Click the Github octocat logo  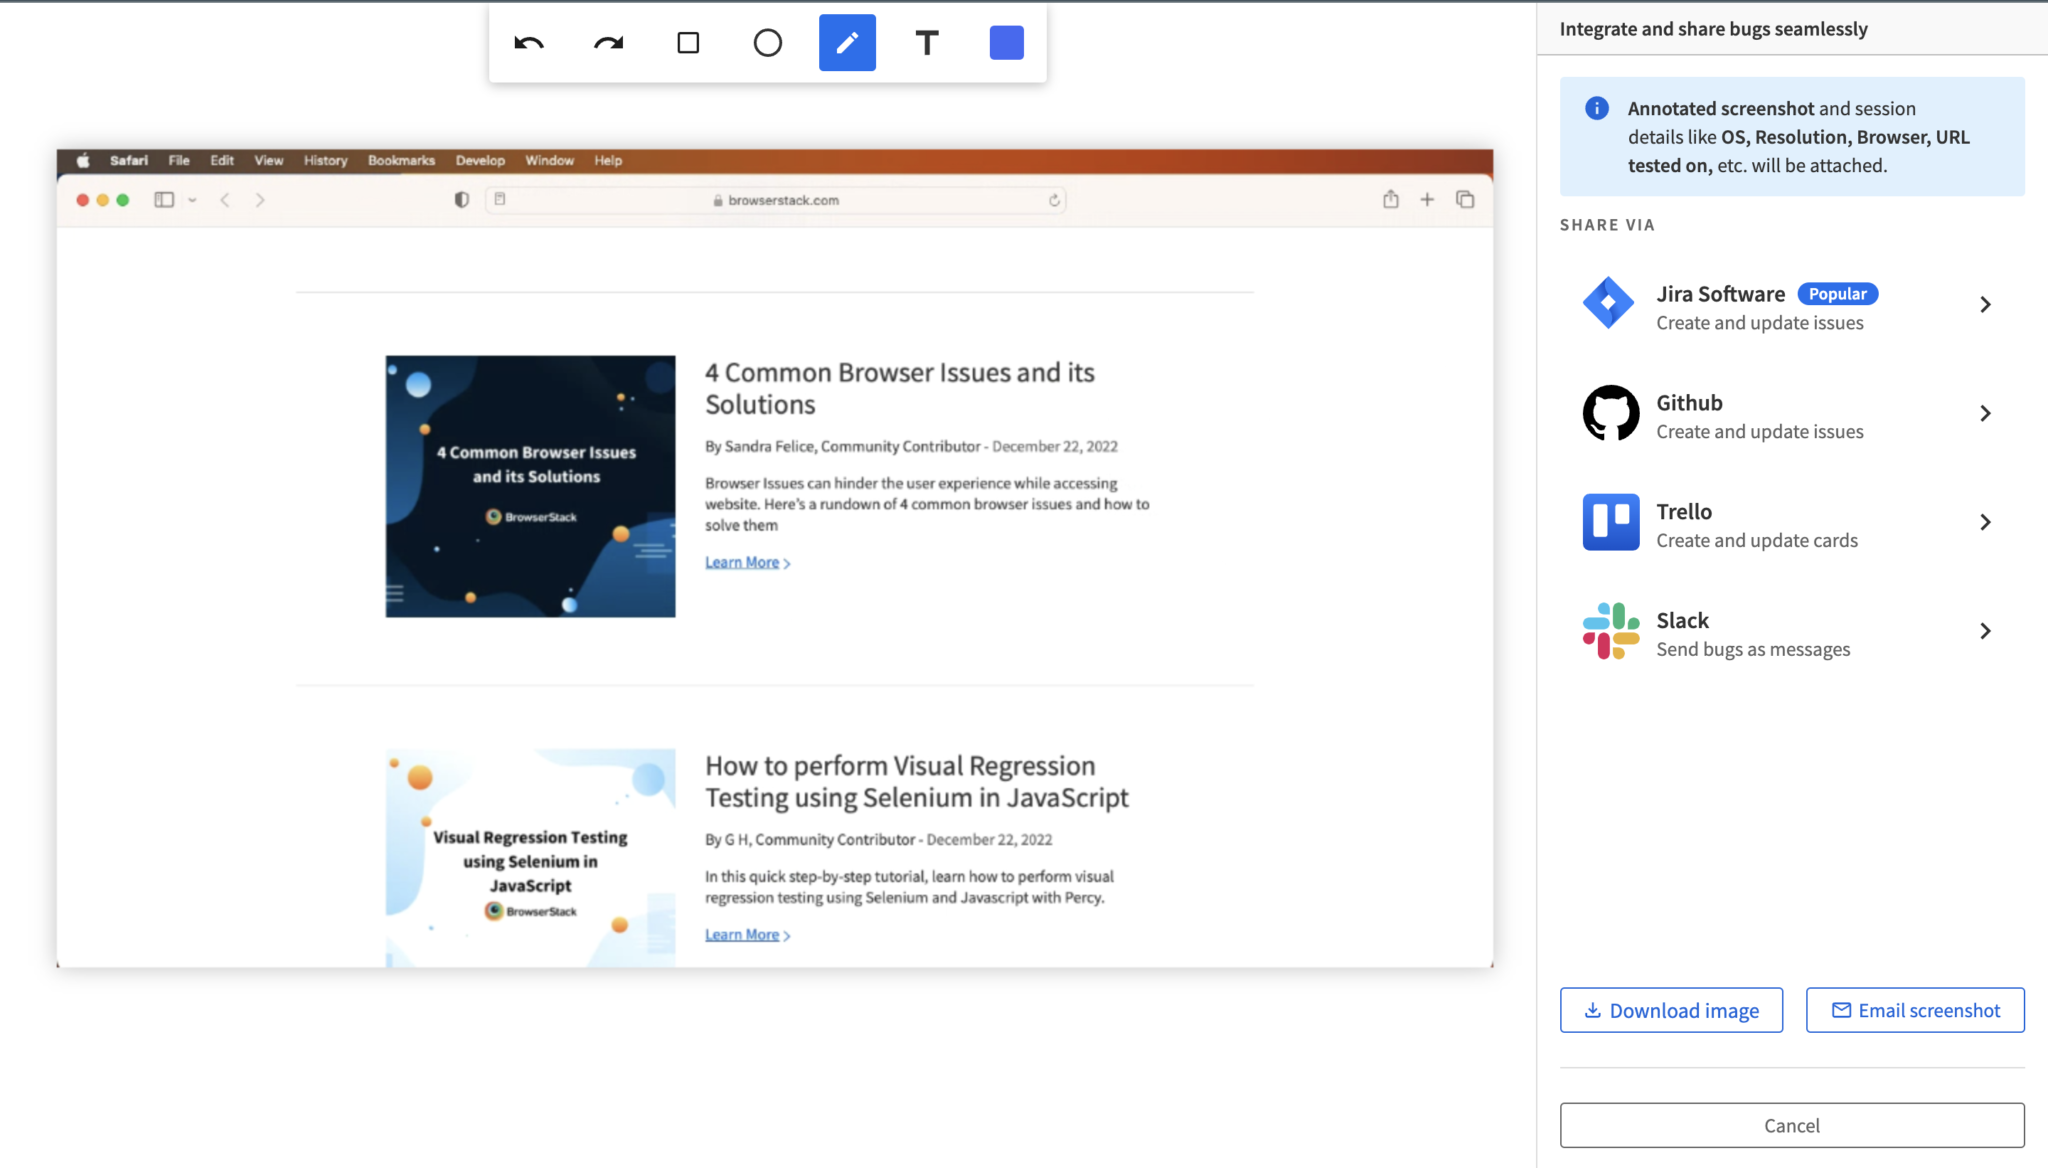pyautogui.click(x=1610, y=413)
